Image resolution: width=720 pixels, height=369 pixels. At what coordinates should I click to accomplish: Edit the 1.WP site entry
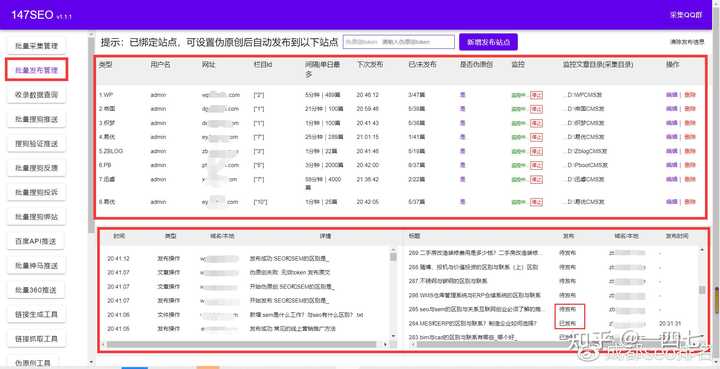[x=671, y=95]
